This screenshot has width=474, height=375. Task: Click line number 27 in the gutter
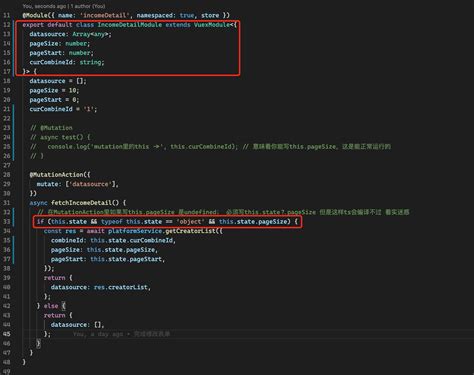point(7,165)
